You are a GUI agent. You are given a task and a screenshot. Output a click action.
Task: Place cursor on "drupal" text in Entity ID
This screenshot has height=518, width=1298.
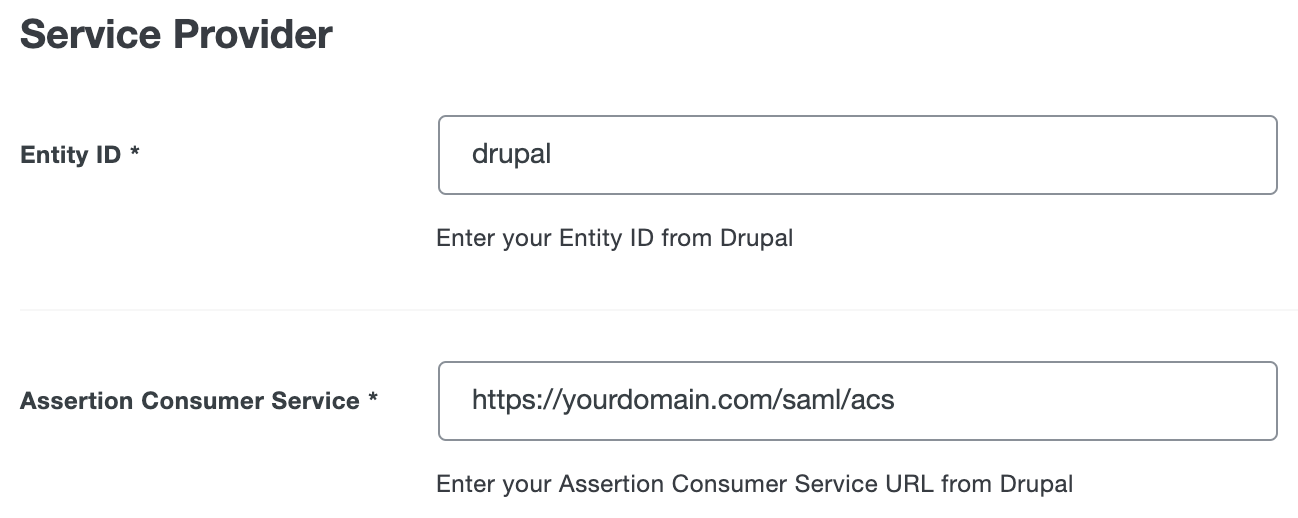coord(511,155)
